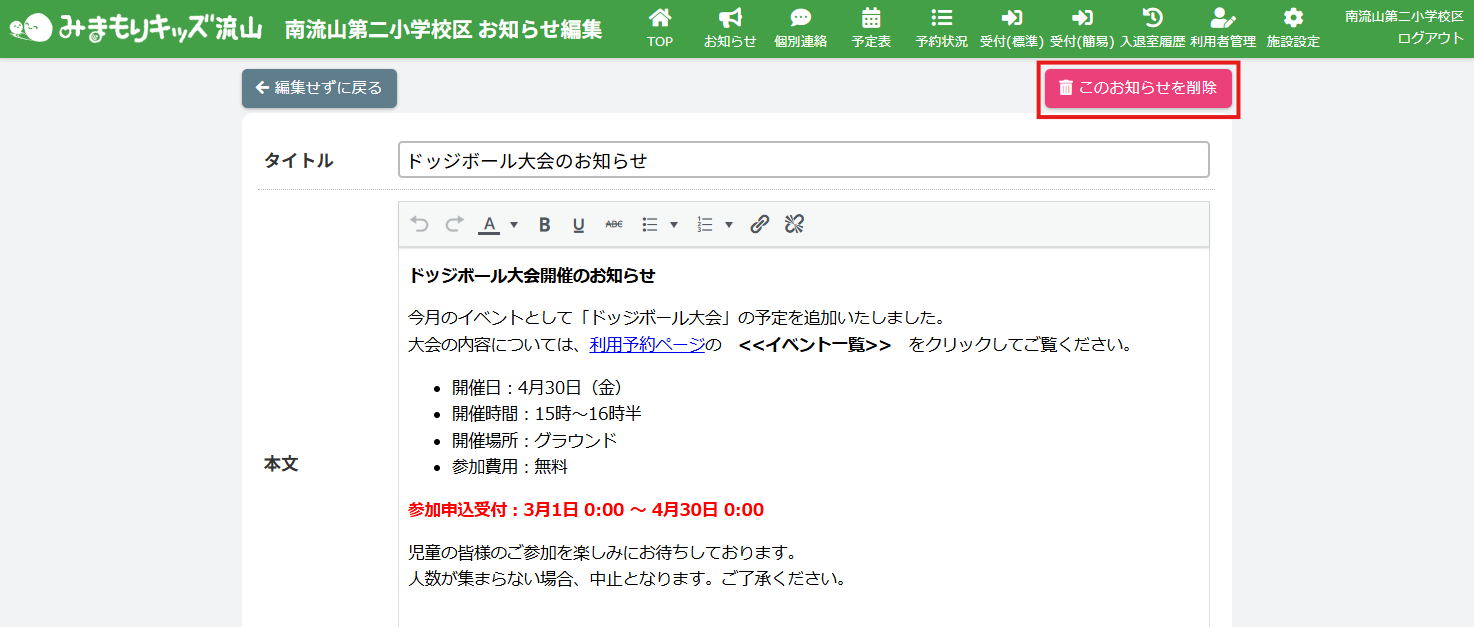The height and width of the screenshot is (627, 1474).
Task: Expand the text color dropdown arrow
Action: coord(514,225)
